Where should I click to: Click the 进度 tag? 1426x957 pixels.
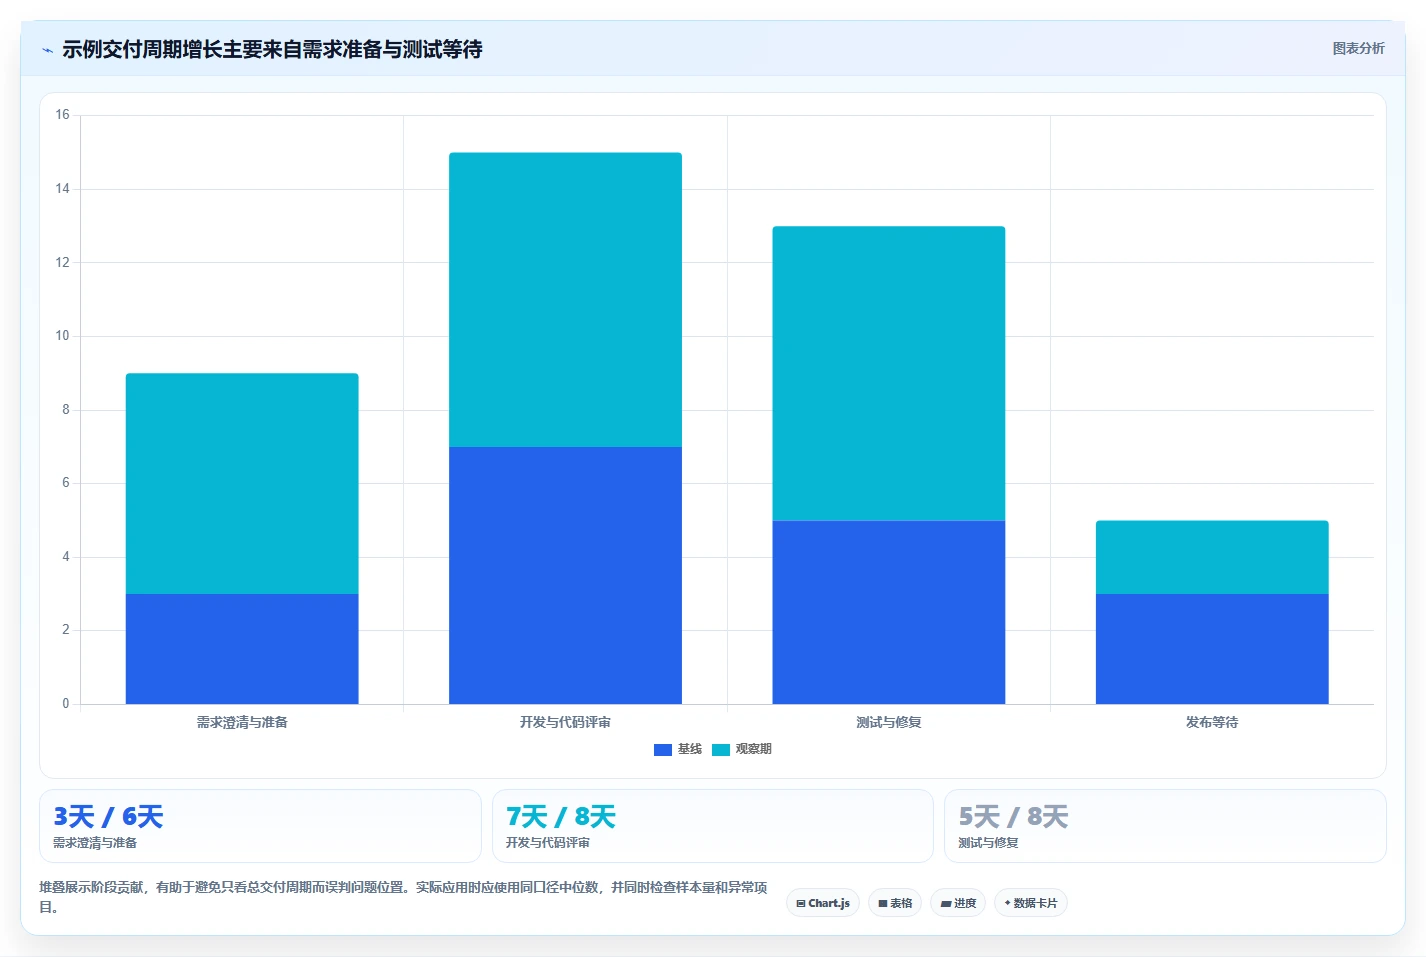click(958, 903)
